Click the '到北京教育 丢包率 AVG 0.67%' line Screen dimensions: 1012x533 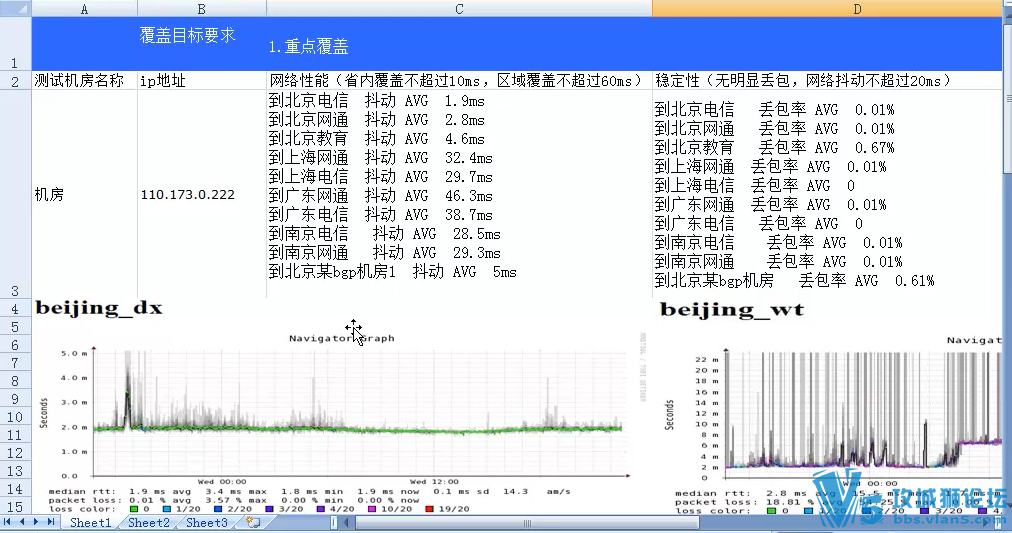point(774,148)
